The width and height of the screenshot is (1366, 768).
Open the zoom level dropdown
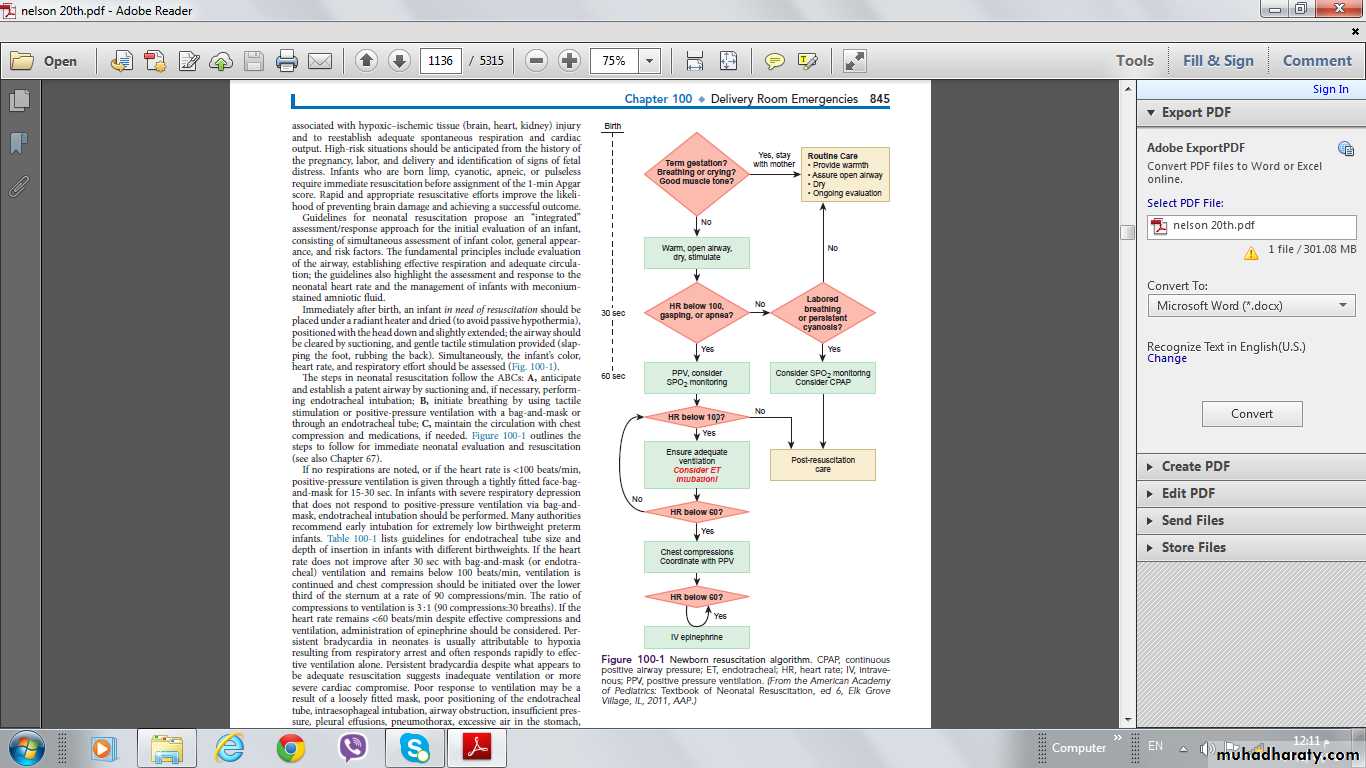(650, 61)
